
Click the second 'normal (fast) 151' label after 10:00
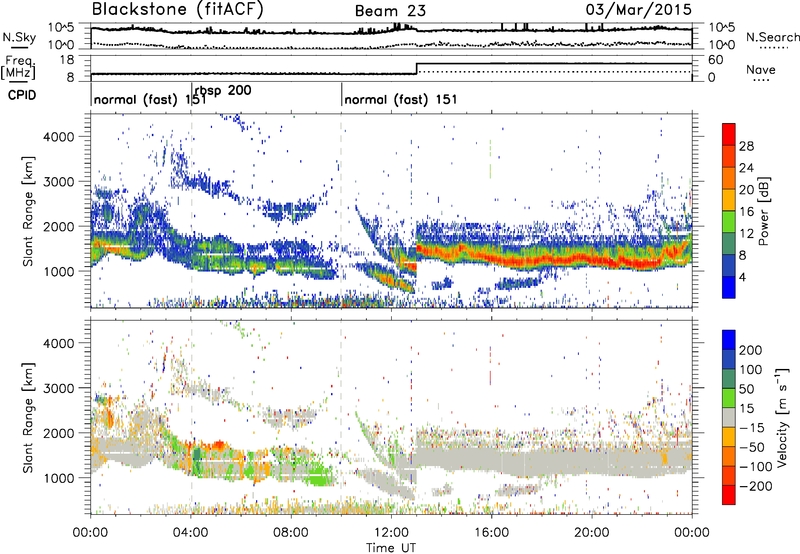[401, 99]
